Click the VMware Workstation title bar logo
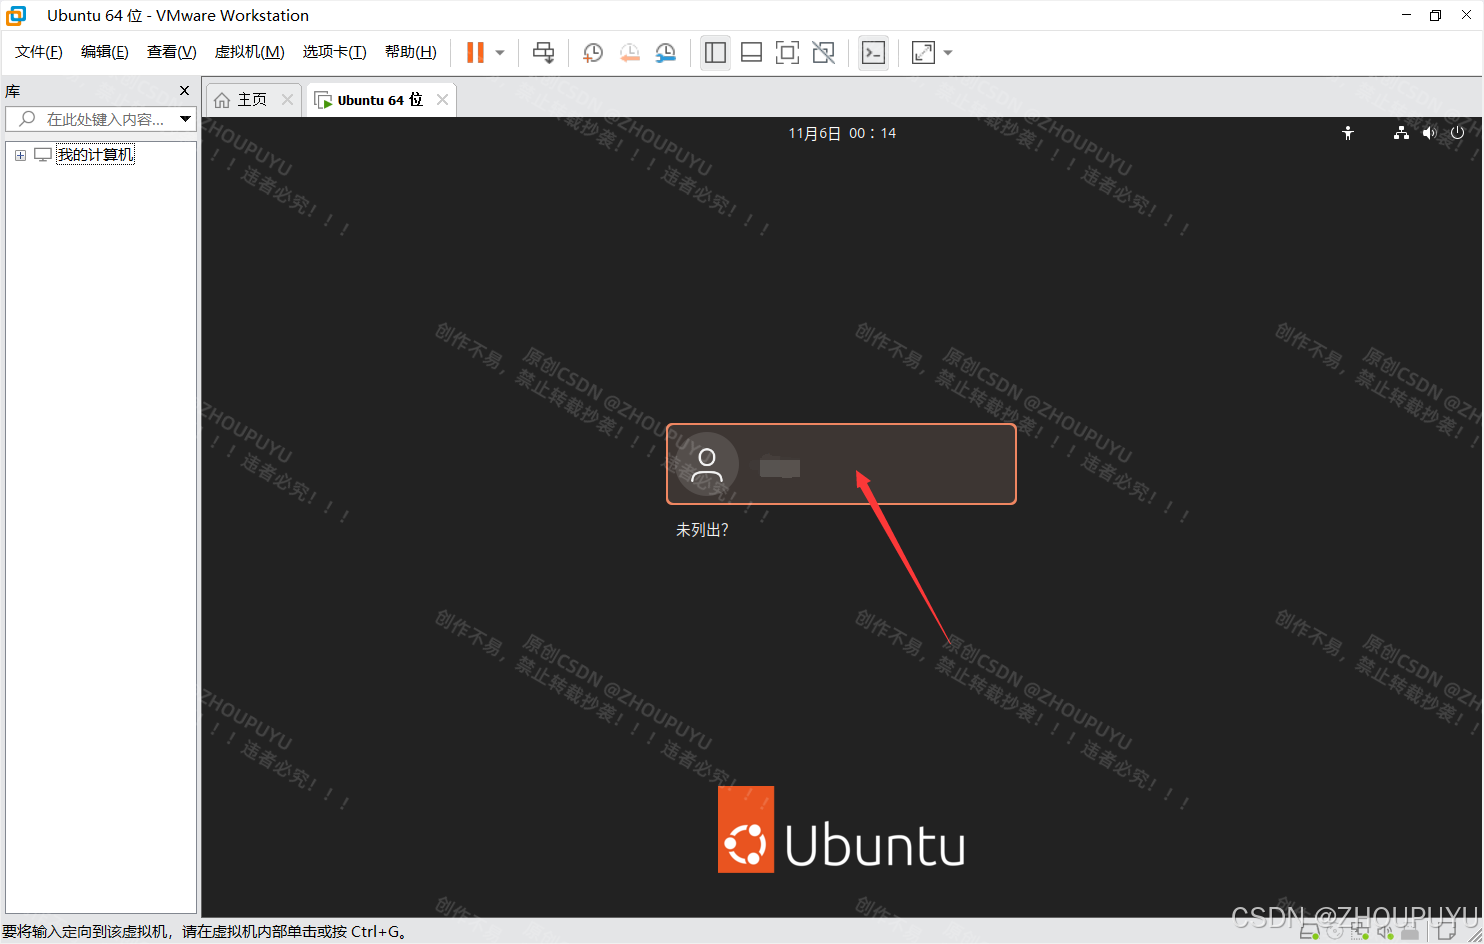The image size is (1484, 944). [16, 15]
